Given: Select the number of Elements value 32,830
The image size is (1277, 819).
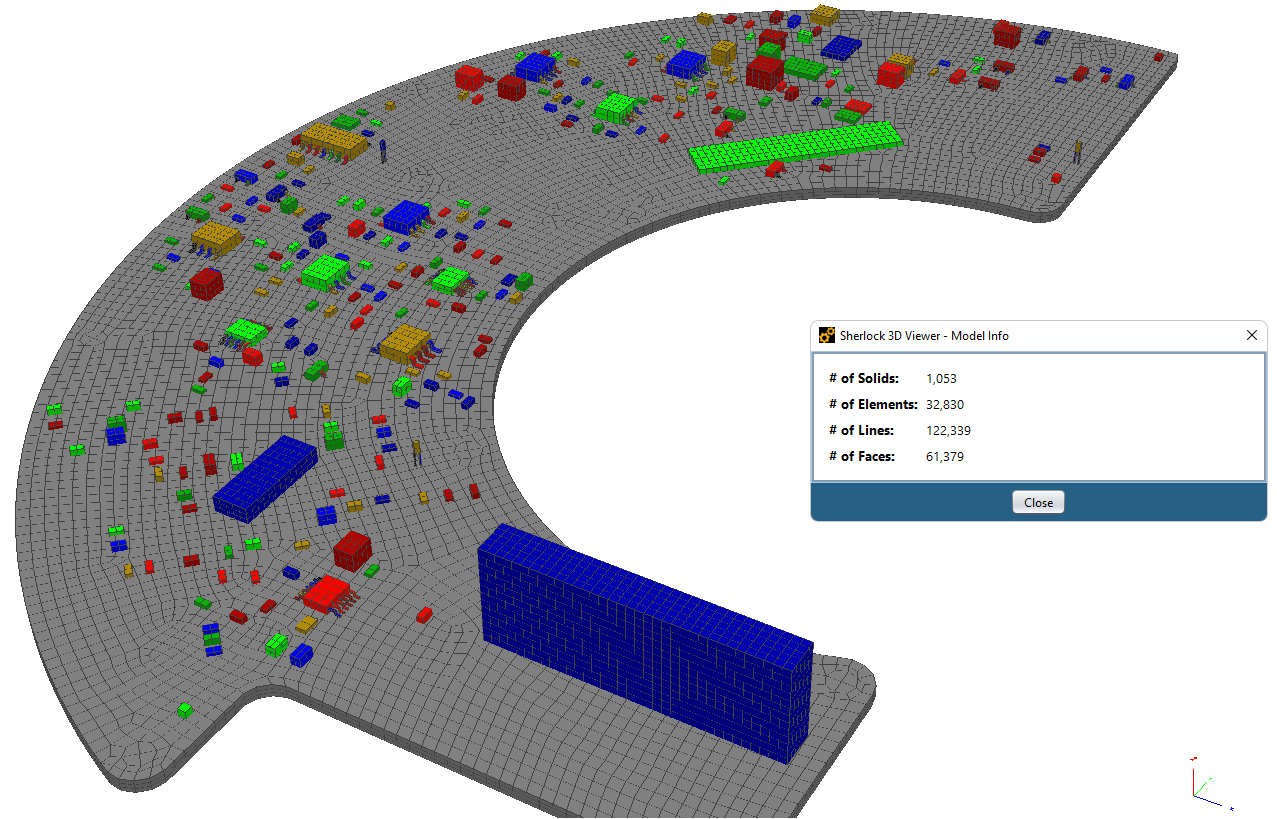Looking at the screenshot, I should coord(944,405).
